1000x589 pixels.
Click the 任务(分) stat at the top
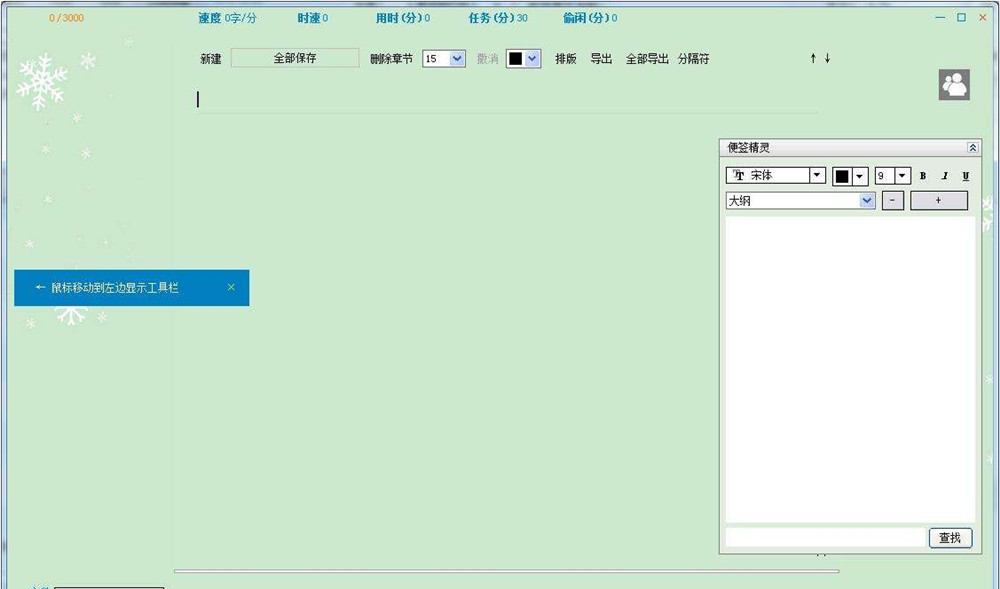(x=497, y=17)
